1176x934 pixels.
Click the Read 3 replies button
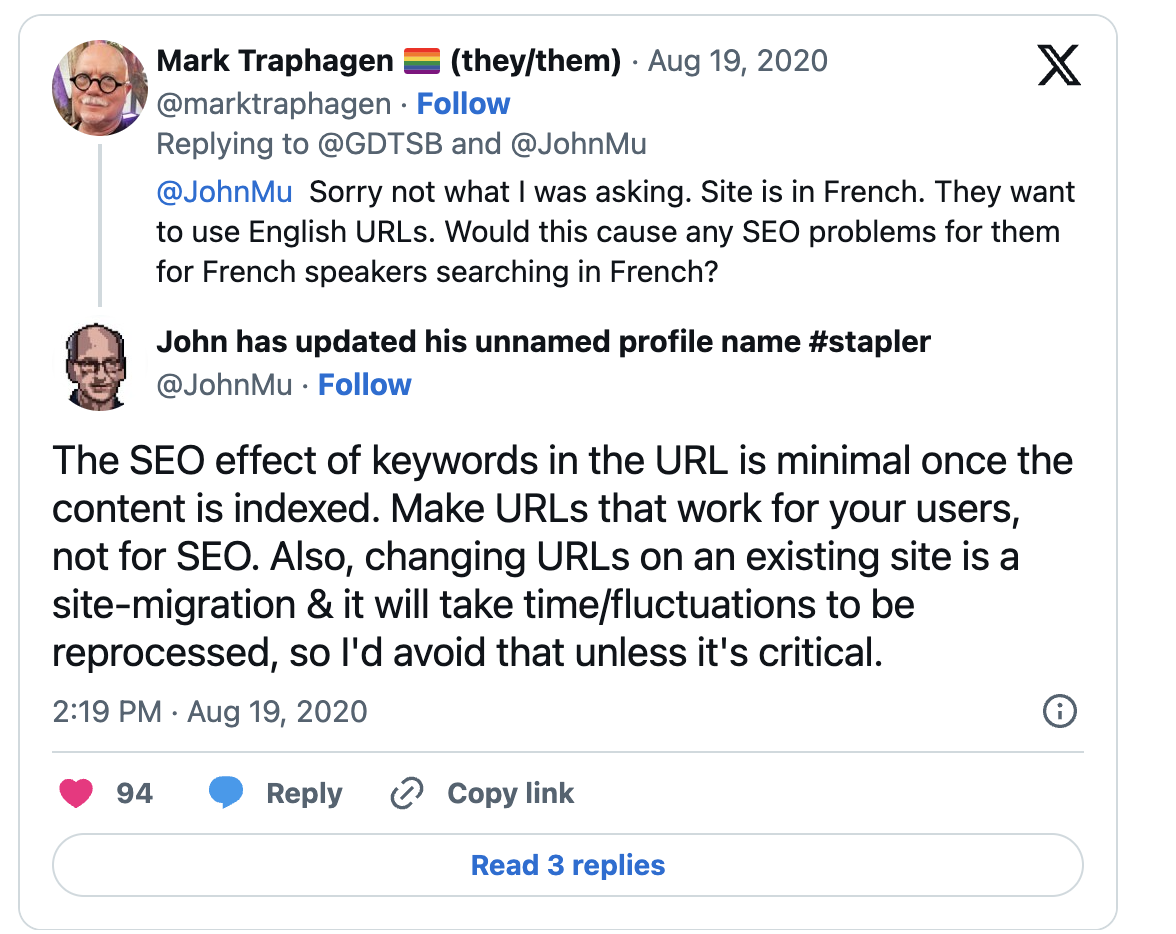coord(568,865)
